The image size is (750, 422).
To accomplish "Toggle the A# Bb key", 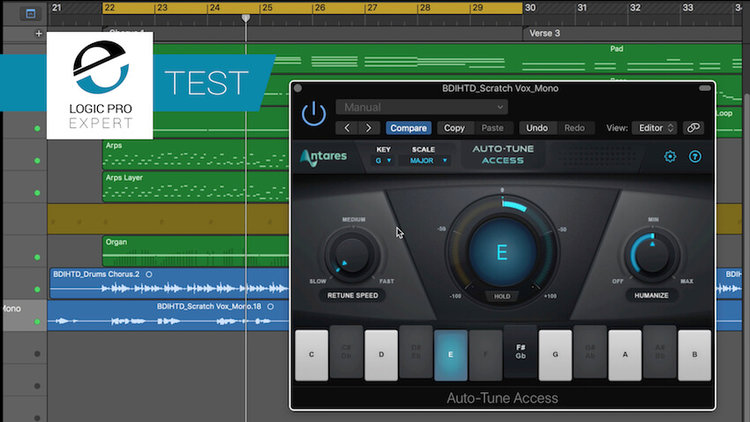I will [660, 352].
